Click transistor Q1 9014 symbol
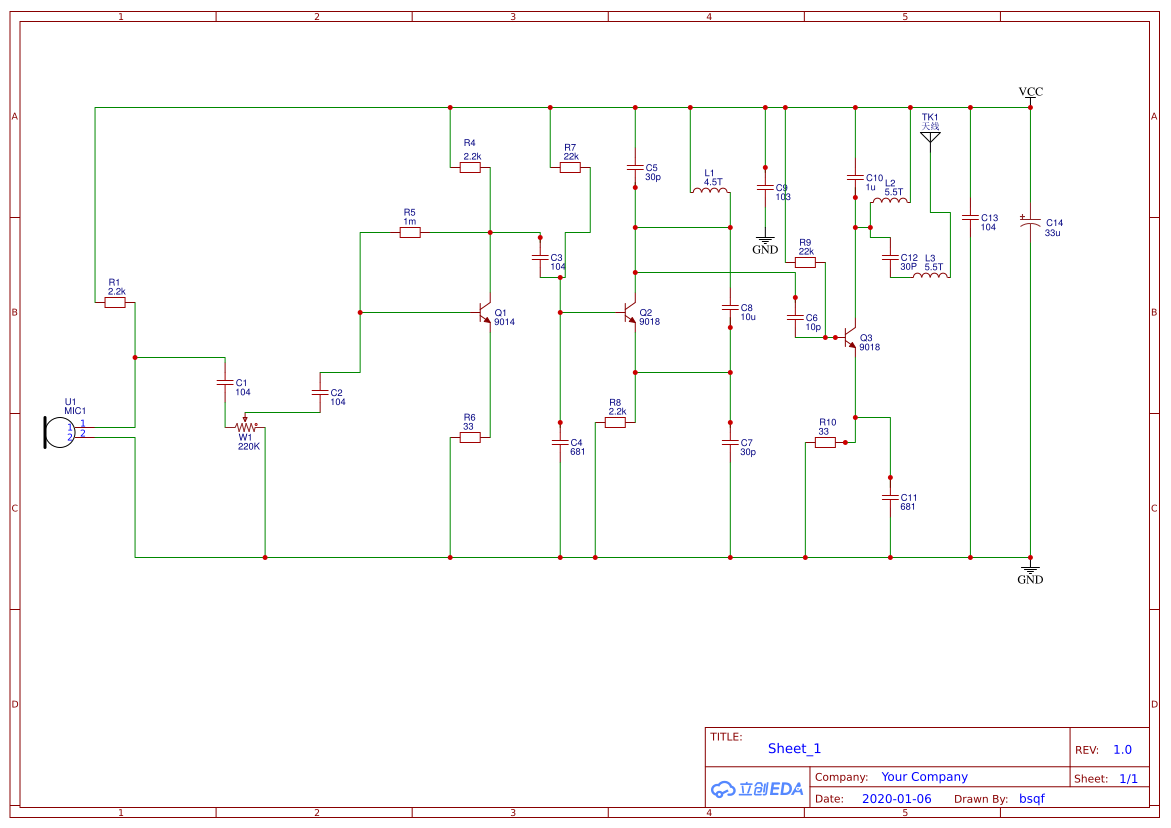The height and width of the screenshot is (828, 1171). [x=485, y=313]
